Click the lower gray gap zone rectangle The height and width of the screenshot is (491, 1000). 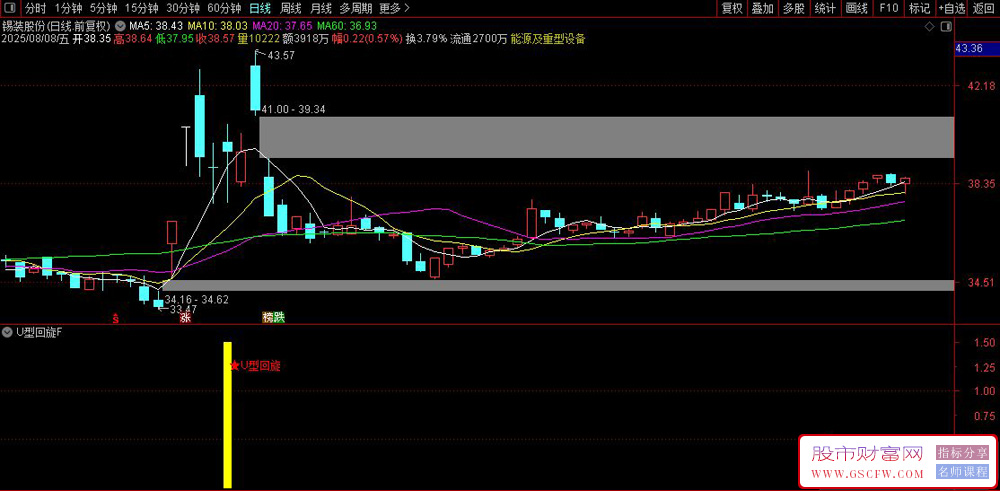pyautogui.click(x=559, y=285)
